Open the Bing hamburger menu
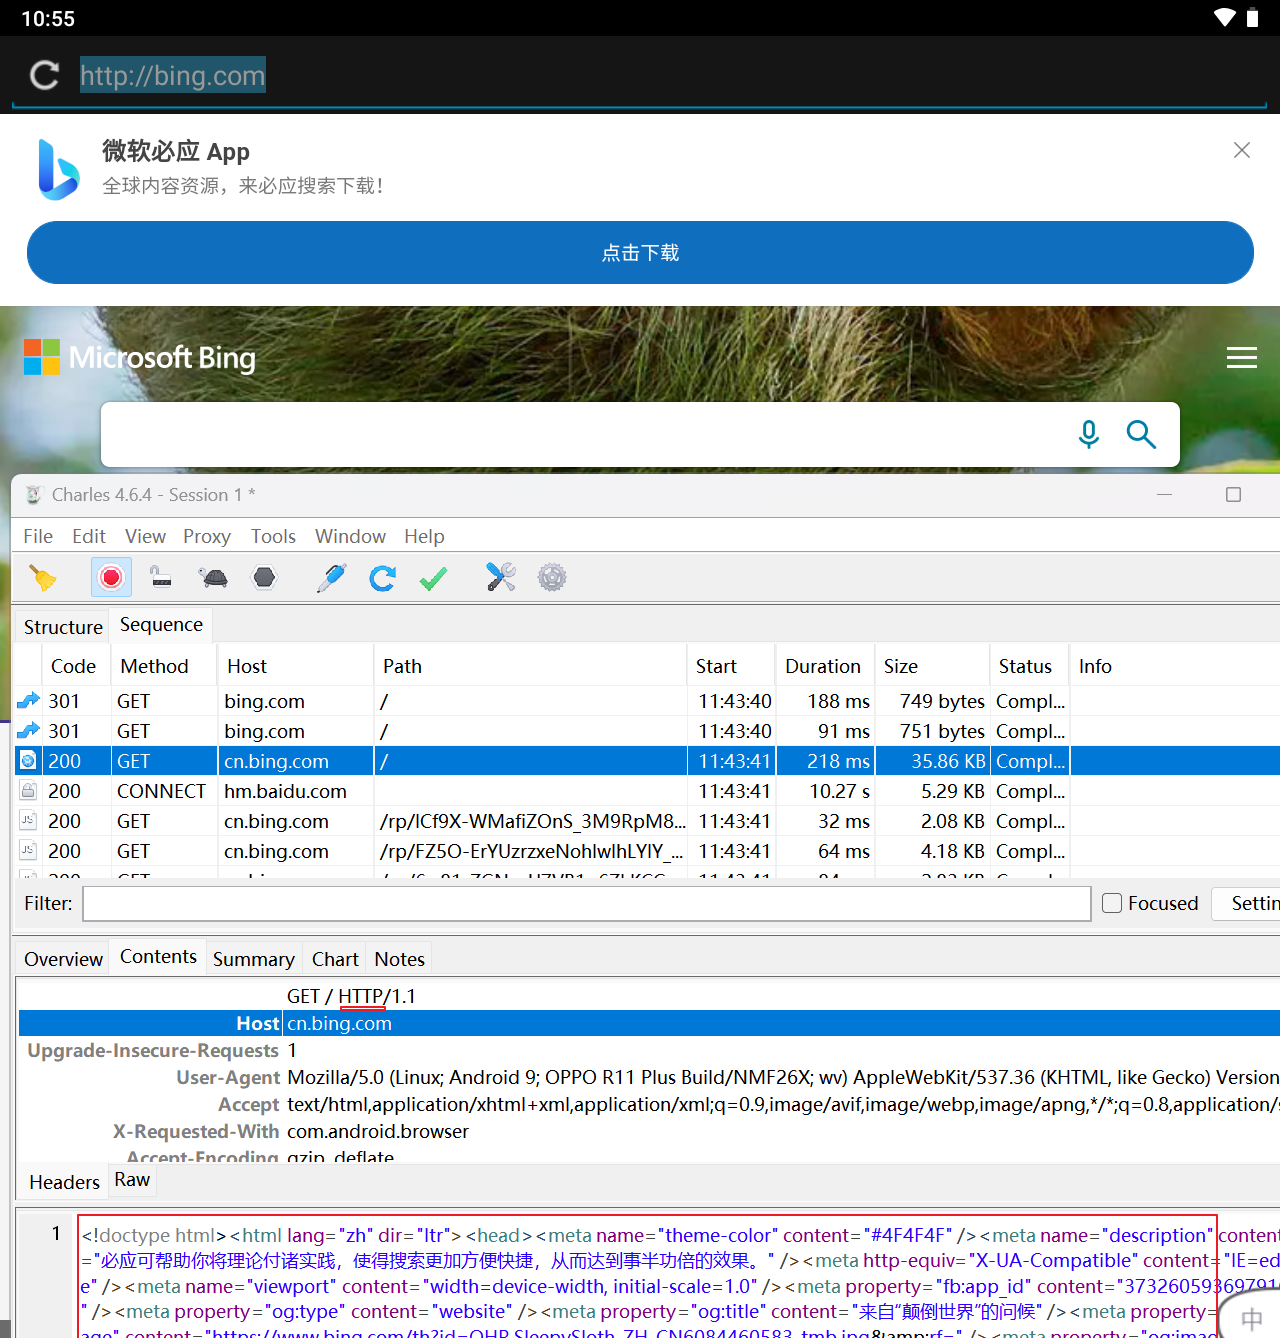The image size is (1280, 1338). 1242,358
